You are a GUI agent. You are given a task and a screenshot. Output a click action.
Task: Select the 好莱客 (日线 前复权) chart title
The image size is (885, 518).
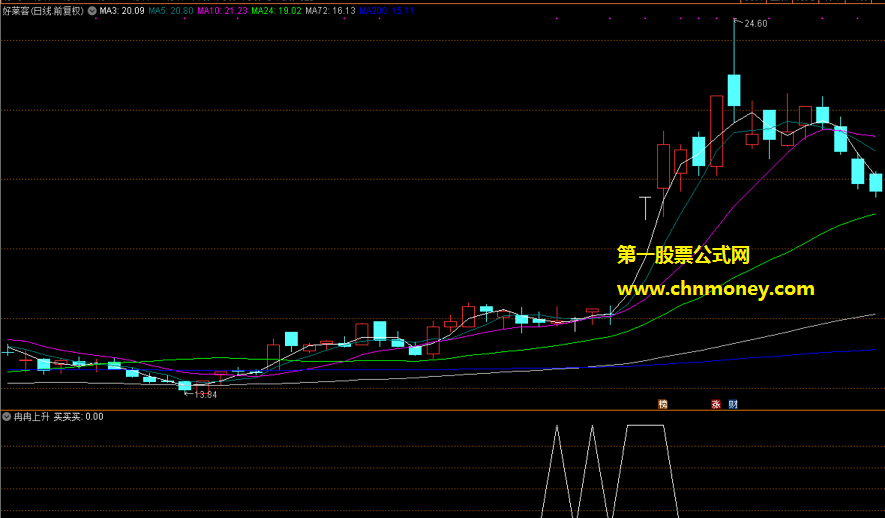43,11
